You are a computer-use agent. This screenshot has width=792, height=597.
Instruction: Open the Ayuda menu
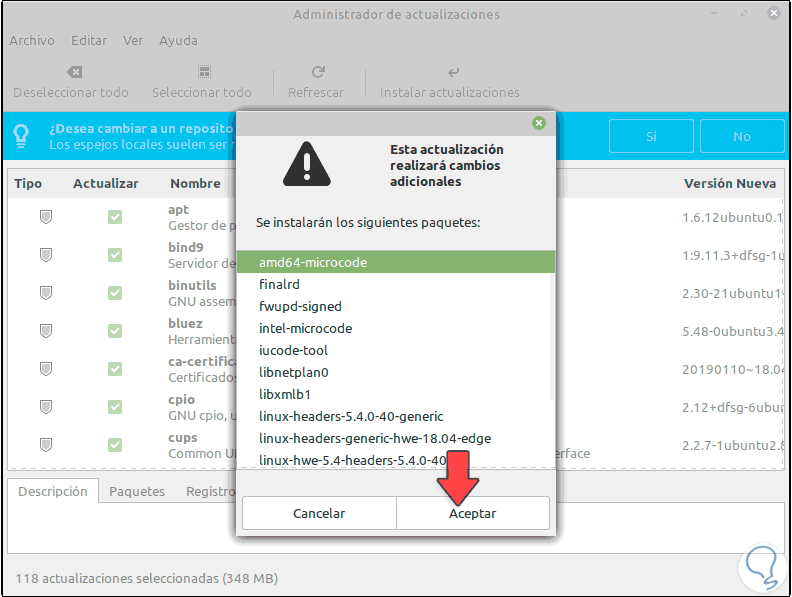click(178, 40)
